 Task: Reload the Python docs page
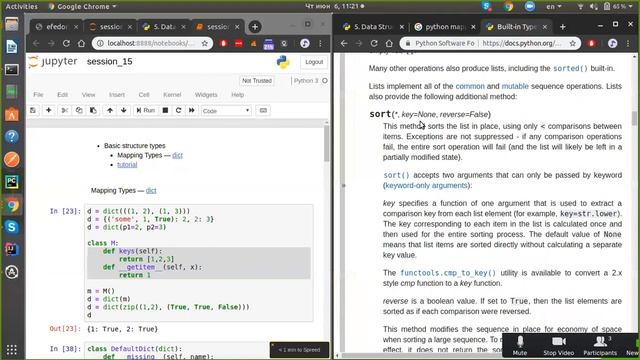click(374, 43)
